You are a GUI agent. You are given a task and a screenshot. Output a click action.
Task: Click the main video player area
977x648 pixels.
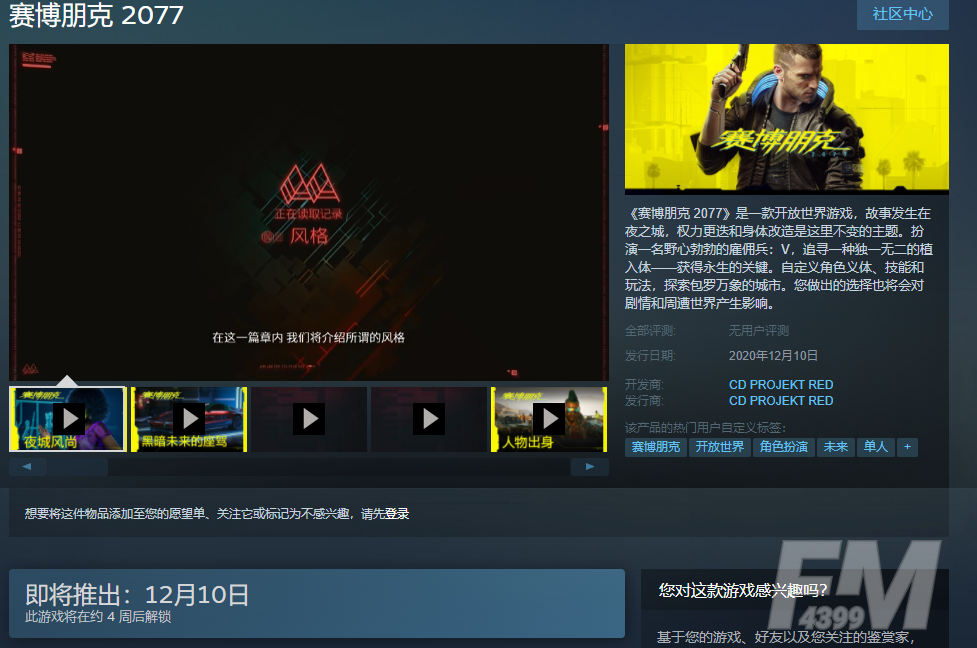308,212
